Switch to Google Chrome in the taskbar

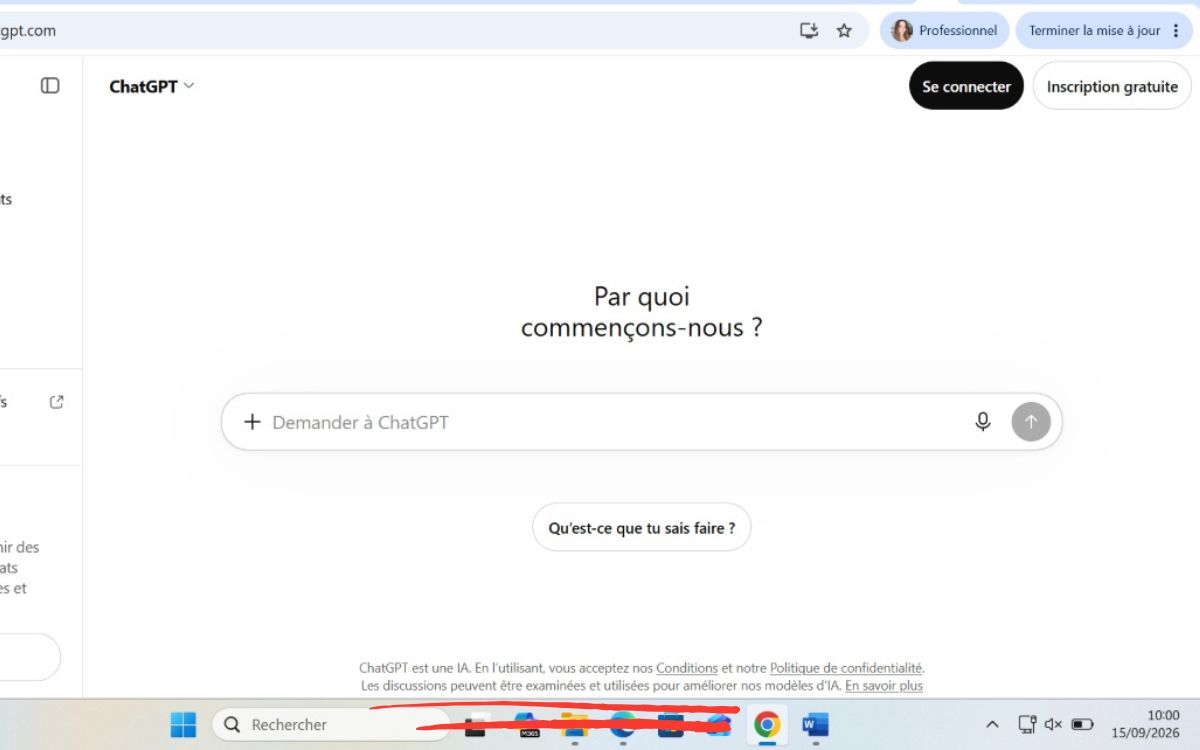click(767, 724)
